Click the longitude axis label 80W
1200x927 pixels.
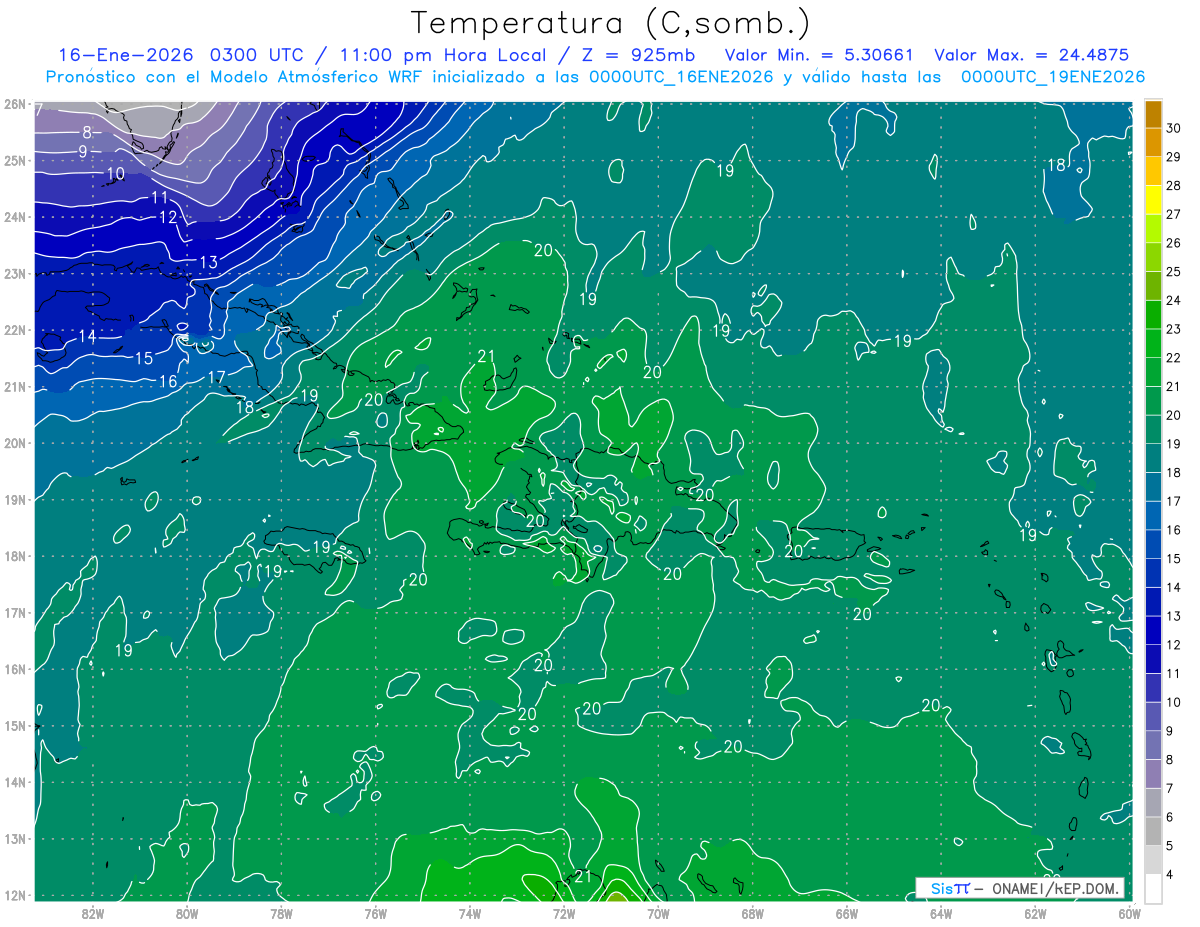pos(187,913)
